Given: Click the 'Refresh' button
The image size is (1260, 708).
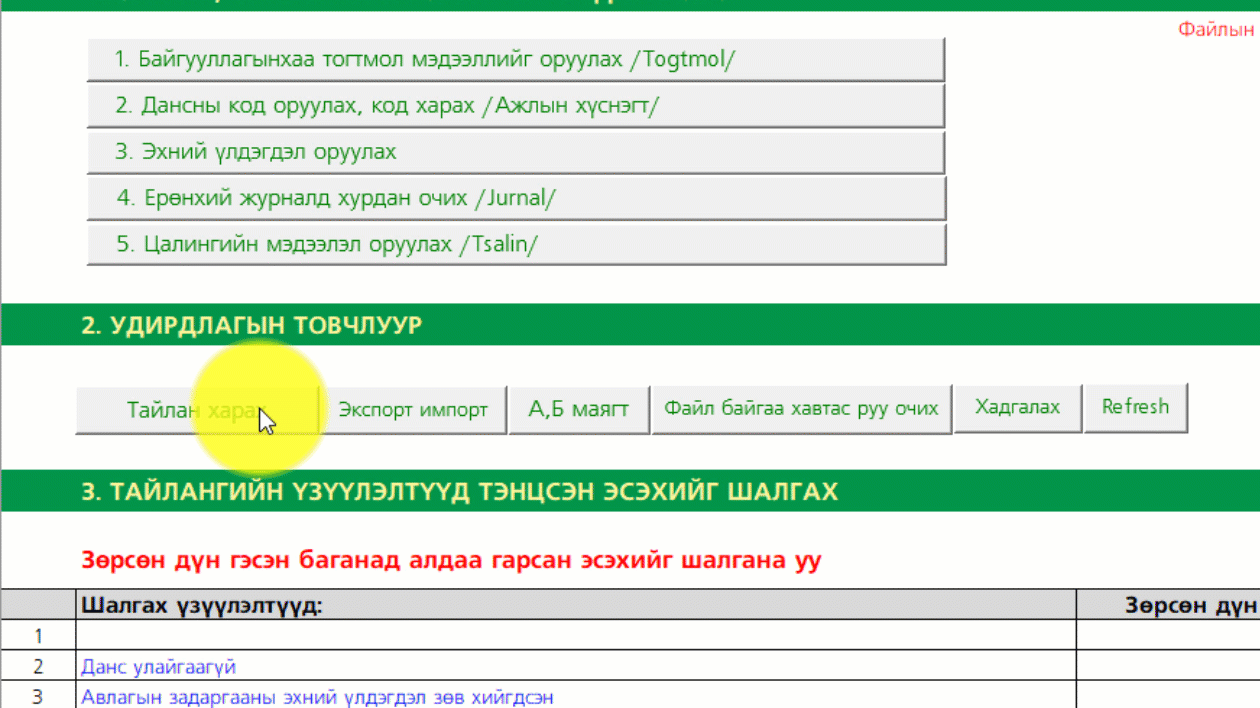Looking at the screenshot, I should tap(1135, 406).
